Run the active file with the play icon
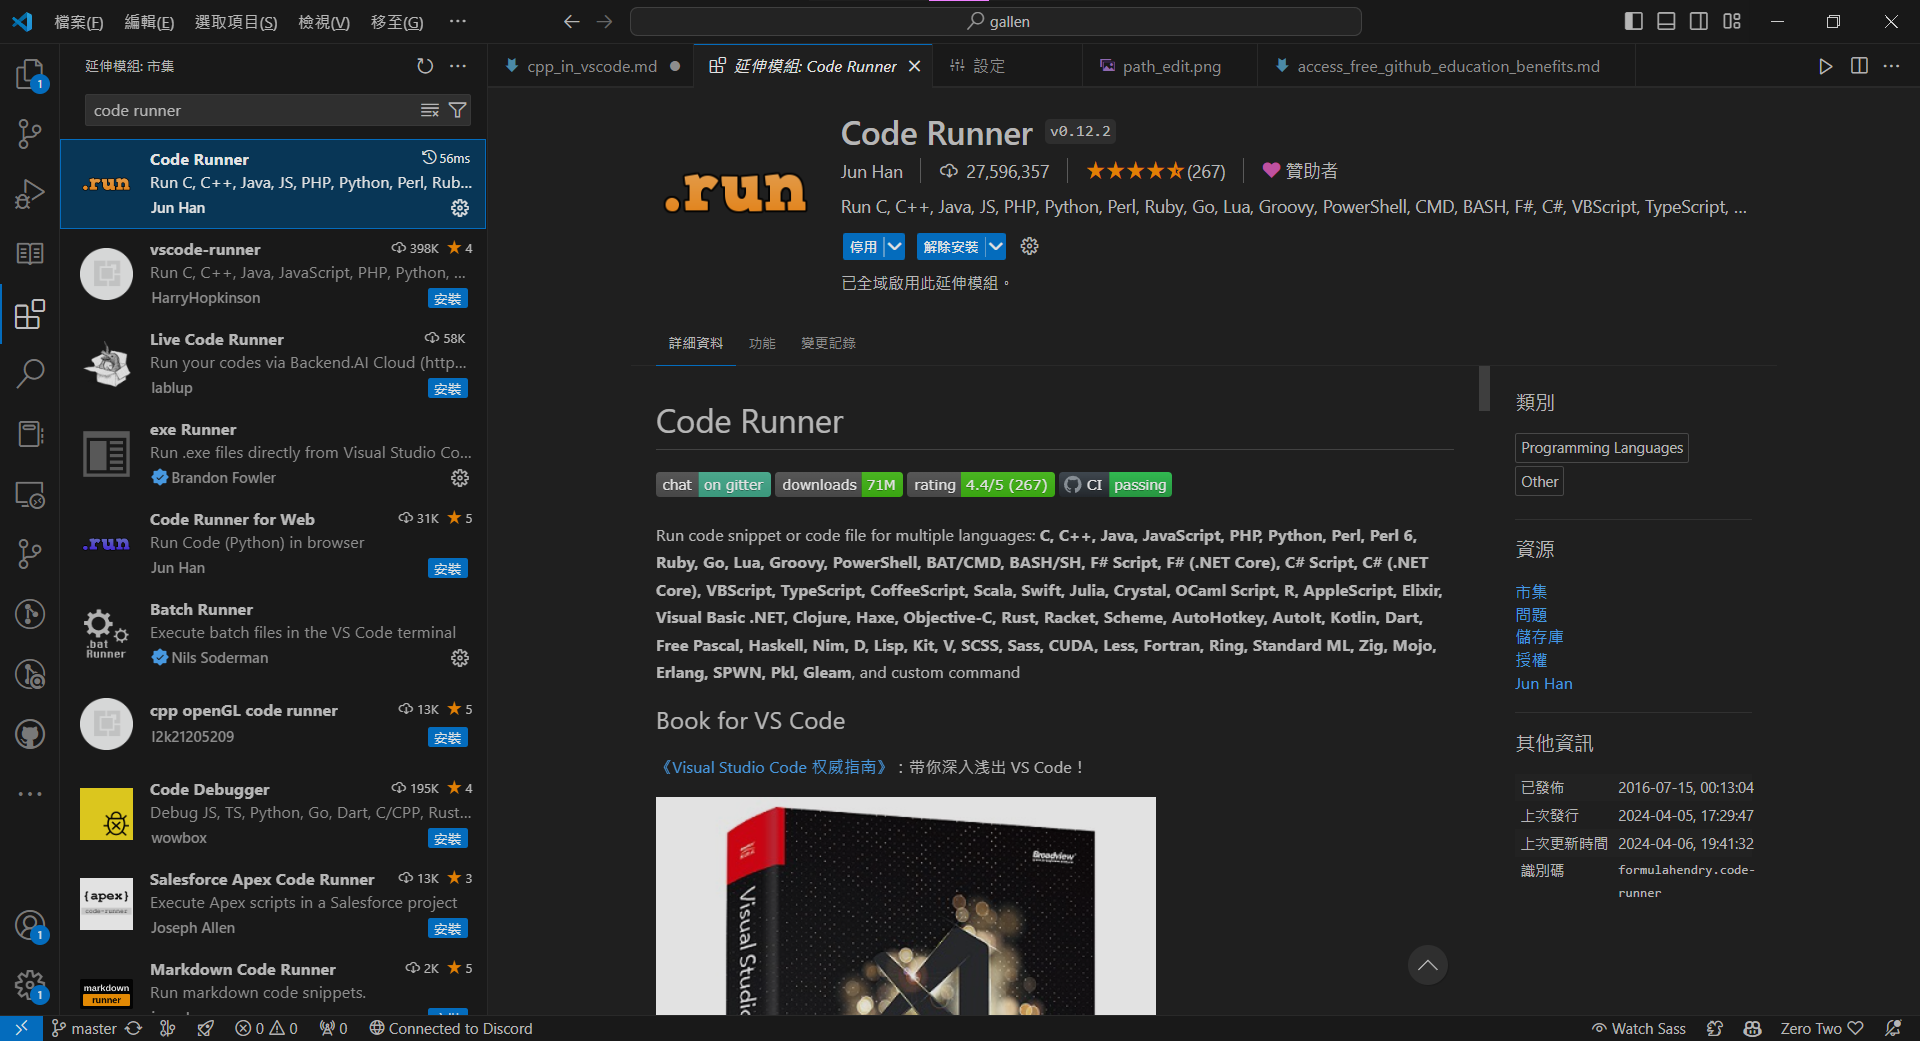The width and height of the screenshot is (1920, 1041). pos(1824,66)
